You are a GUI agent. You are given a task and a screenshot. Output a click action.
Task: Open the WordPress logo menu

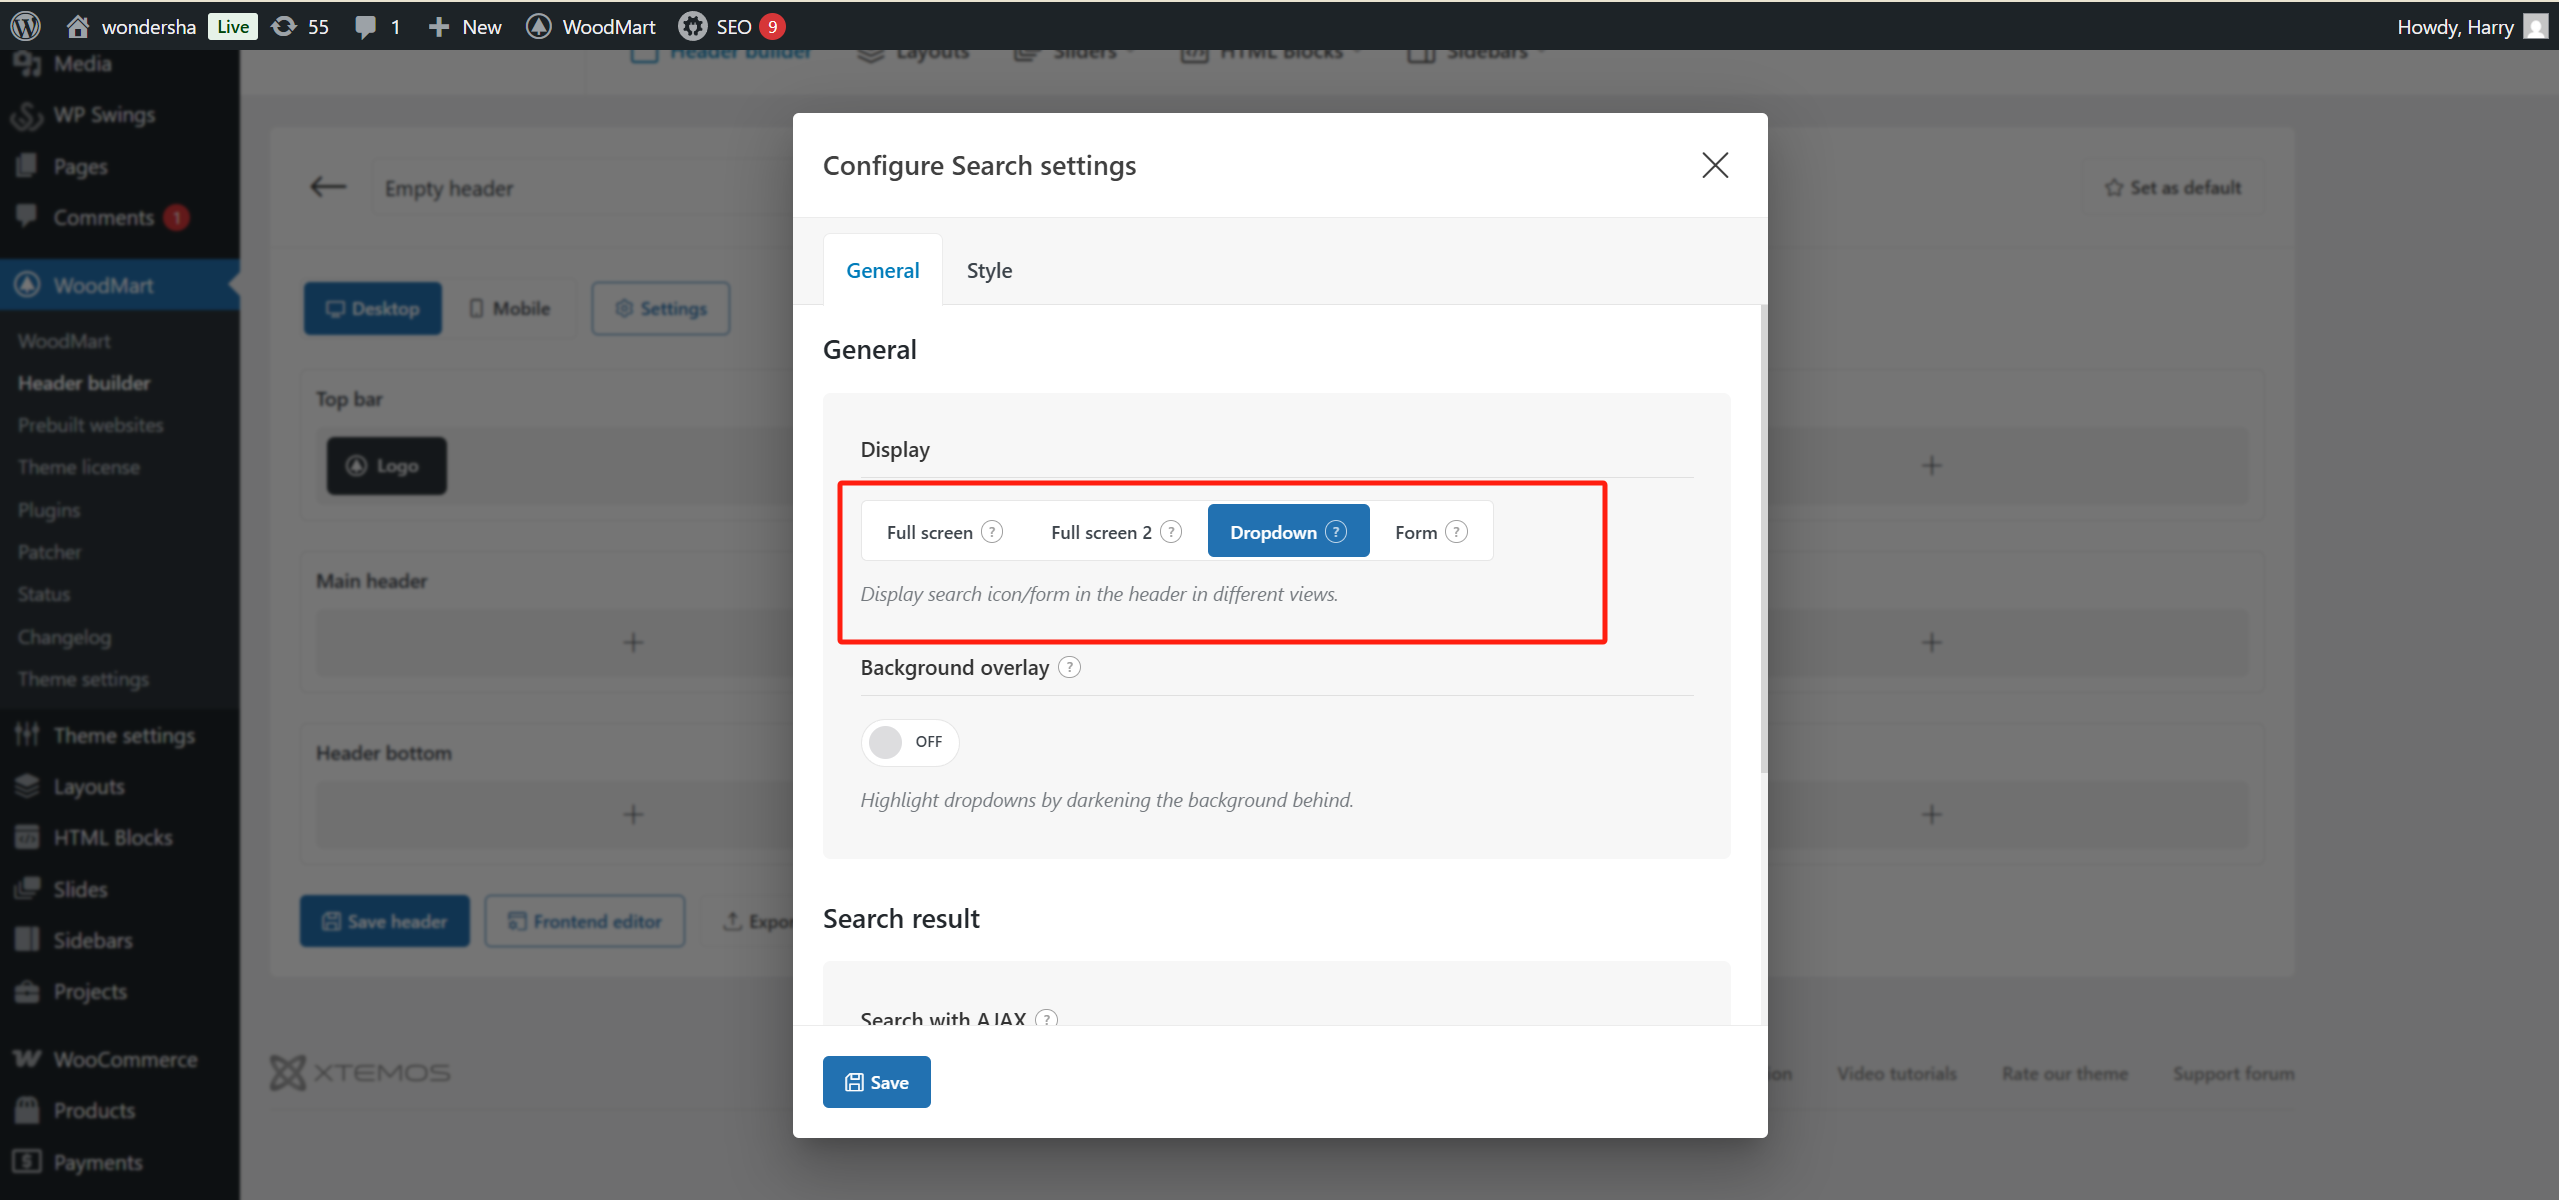(x=24, y=26)
